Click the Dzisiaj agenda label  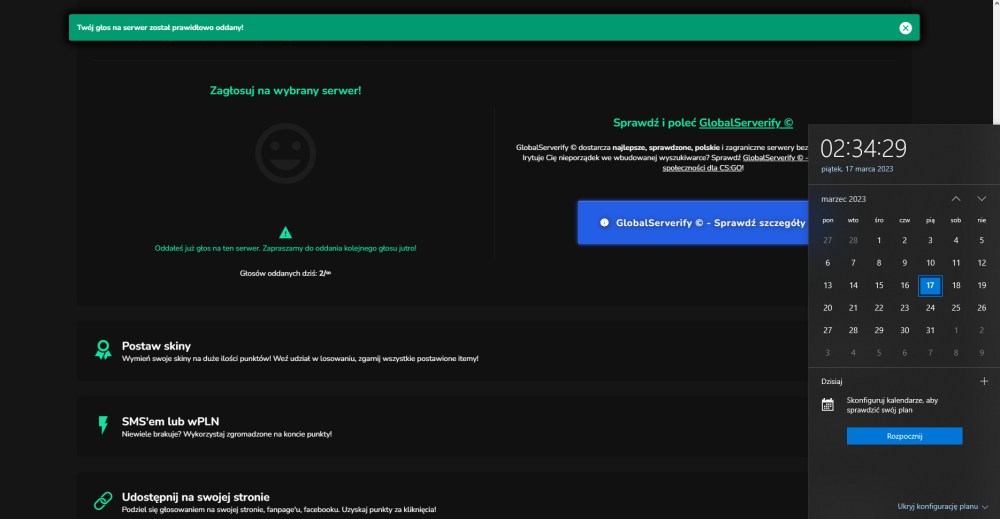point(831,381)
